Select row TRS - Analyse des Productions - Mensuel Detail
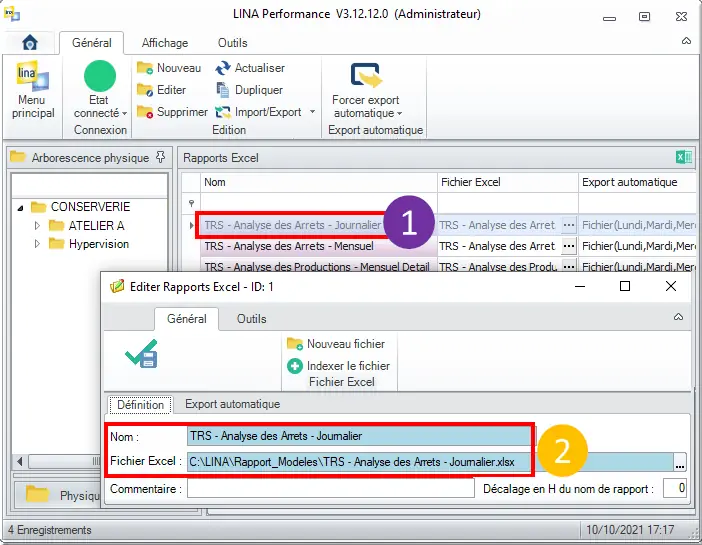This screenshot has height=545, width=702. coord(317,266)
